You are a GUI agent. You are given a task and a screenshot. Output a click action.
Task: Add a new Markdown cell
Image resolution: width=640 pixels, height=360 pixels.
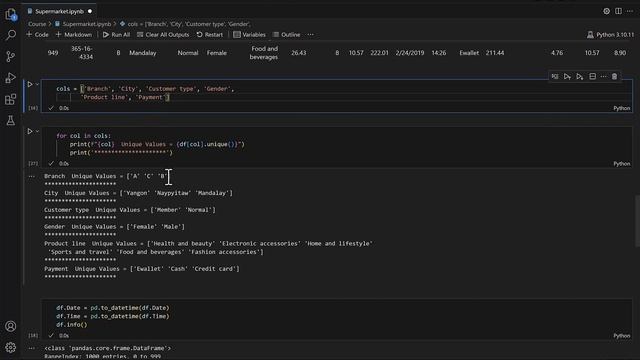click(x=74, y=35)
